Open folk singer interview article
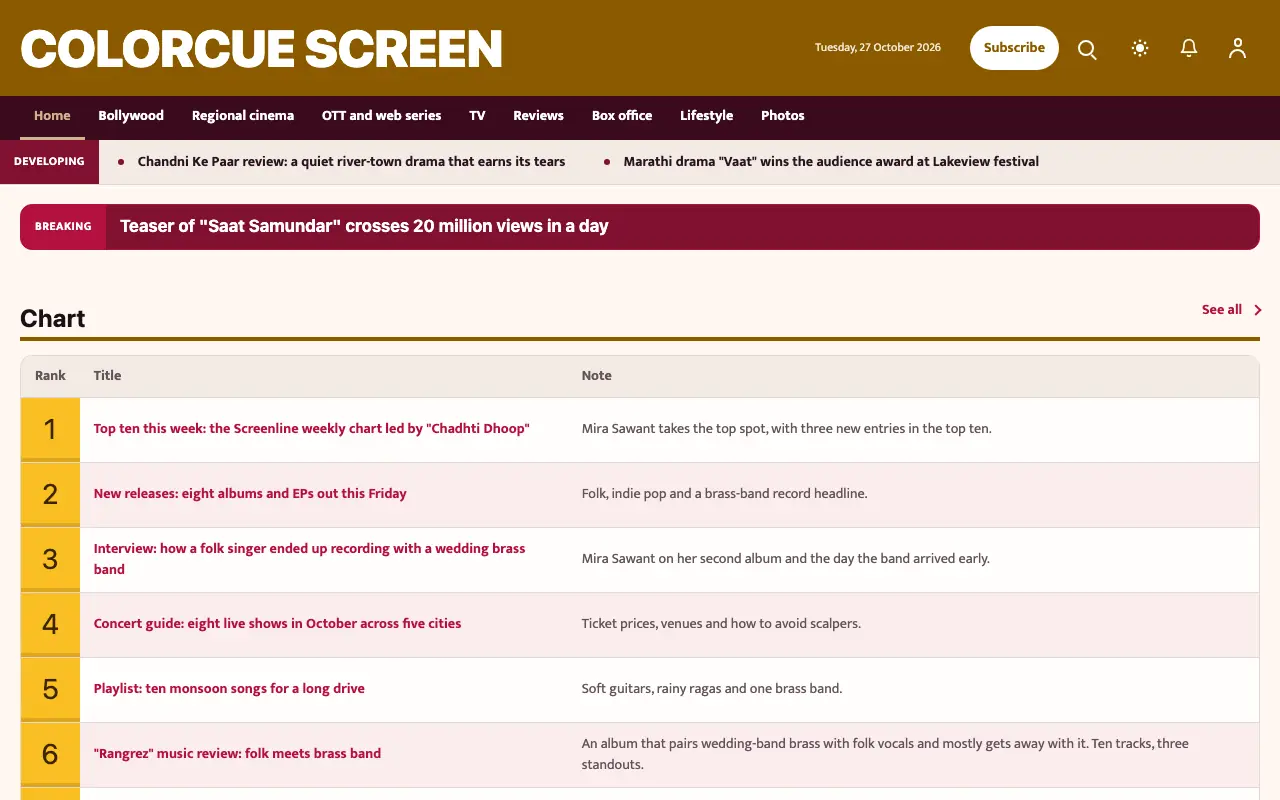This screenshot has height=800, width=1280. point(309,559)
